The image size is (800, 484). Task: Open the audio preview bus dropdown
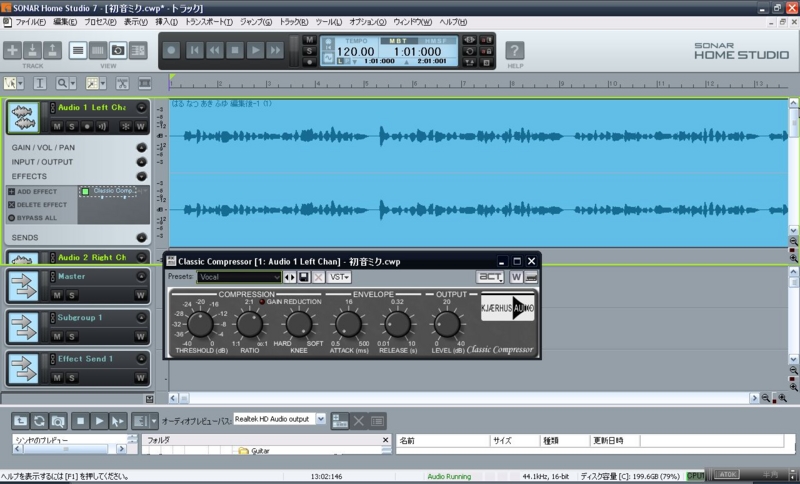[x=321, y=419]
